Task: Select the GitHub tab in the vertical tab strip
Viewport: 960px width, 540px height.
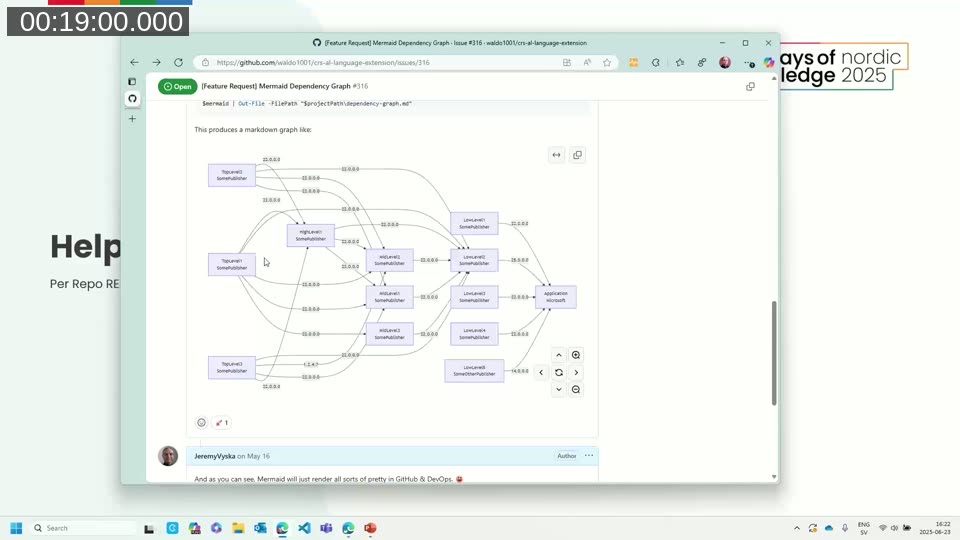Action: click(132, 99)
